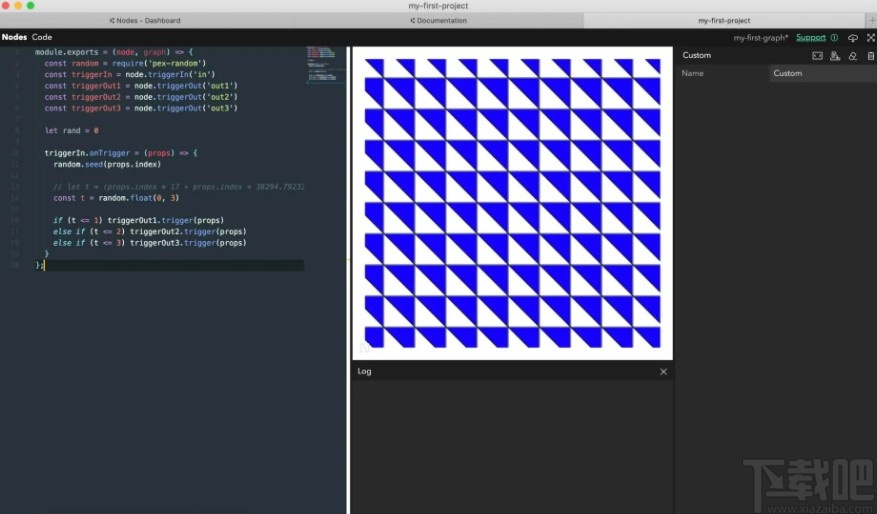Click the my-first-graph* title text

761,37
